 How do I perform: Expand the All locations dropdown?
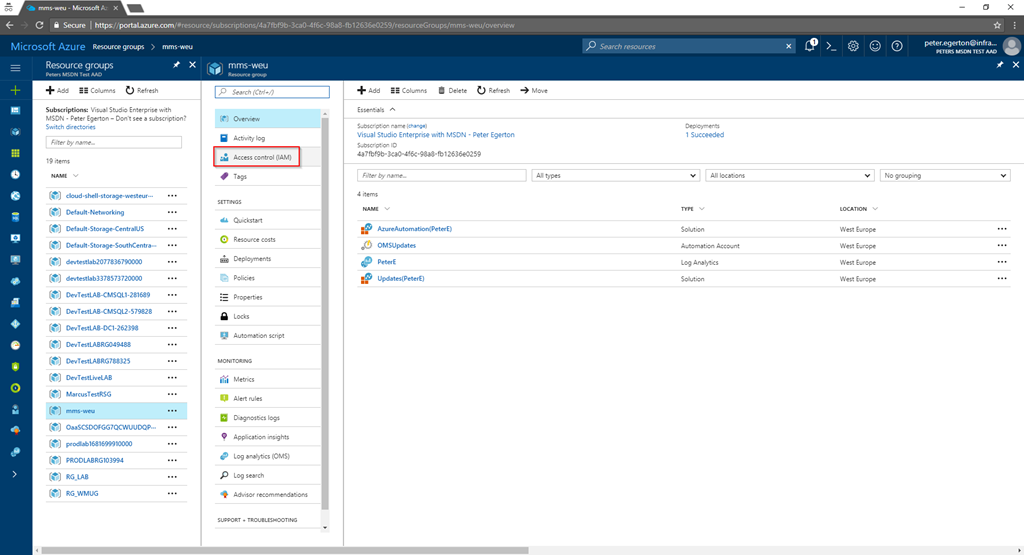tap(790, 175)
